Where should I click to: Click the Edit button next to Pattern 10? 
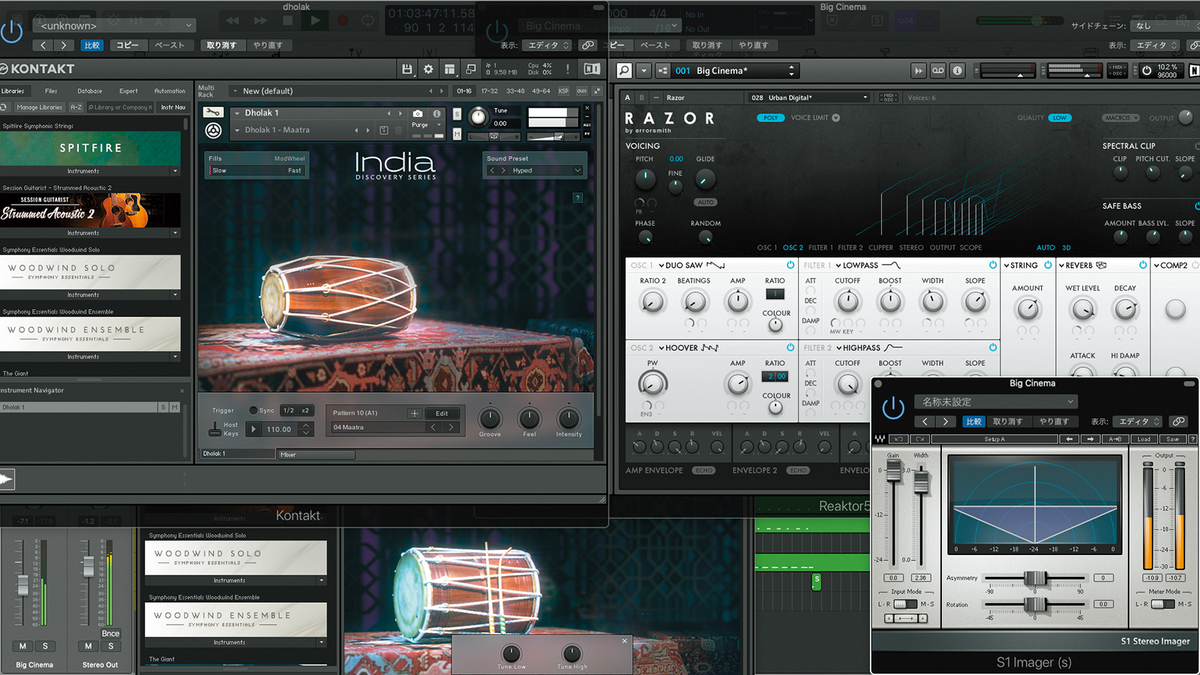[442, 413]
